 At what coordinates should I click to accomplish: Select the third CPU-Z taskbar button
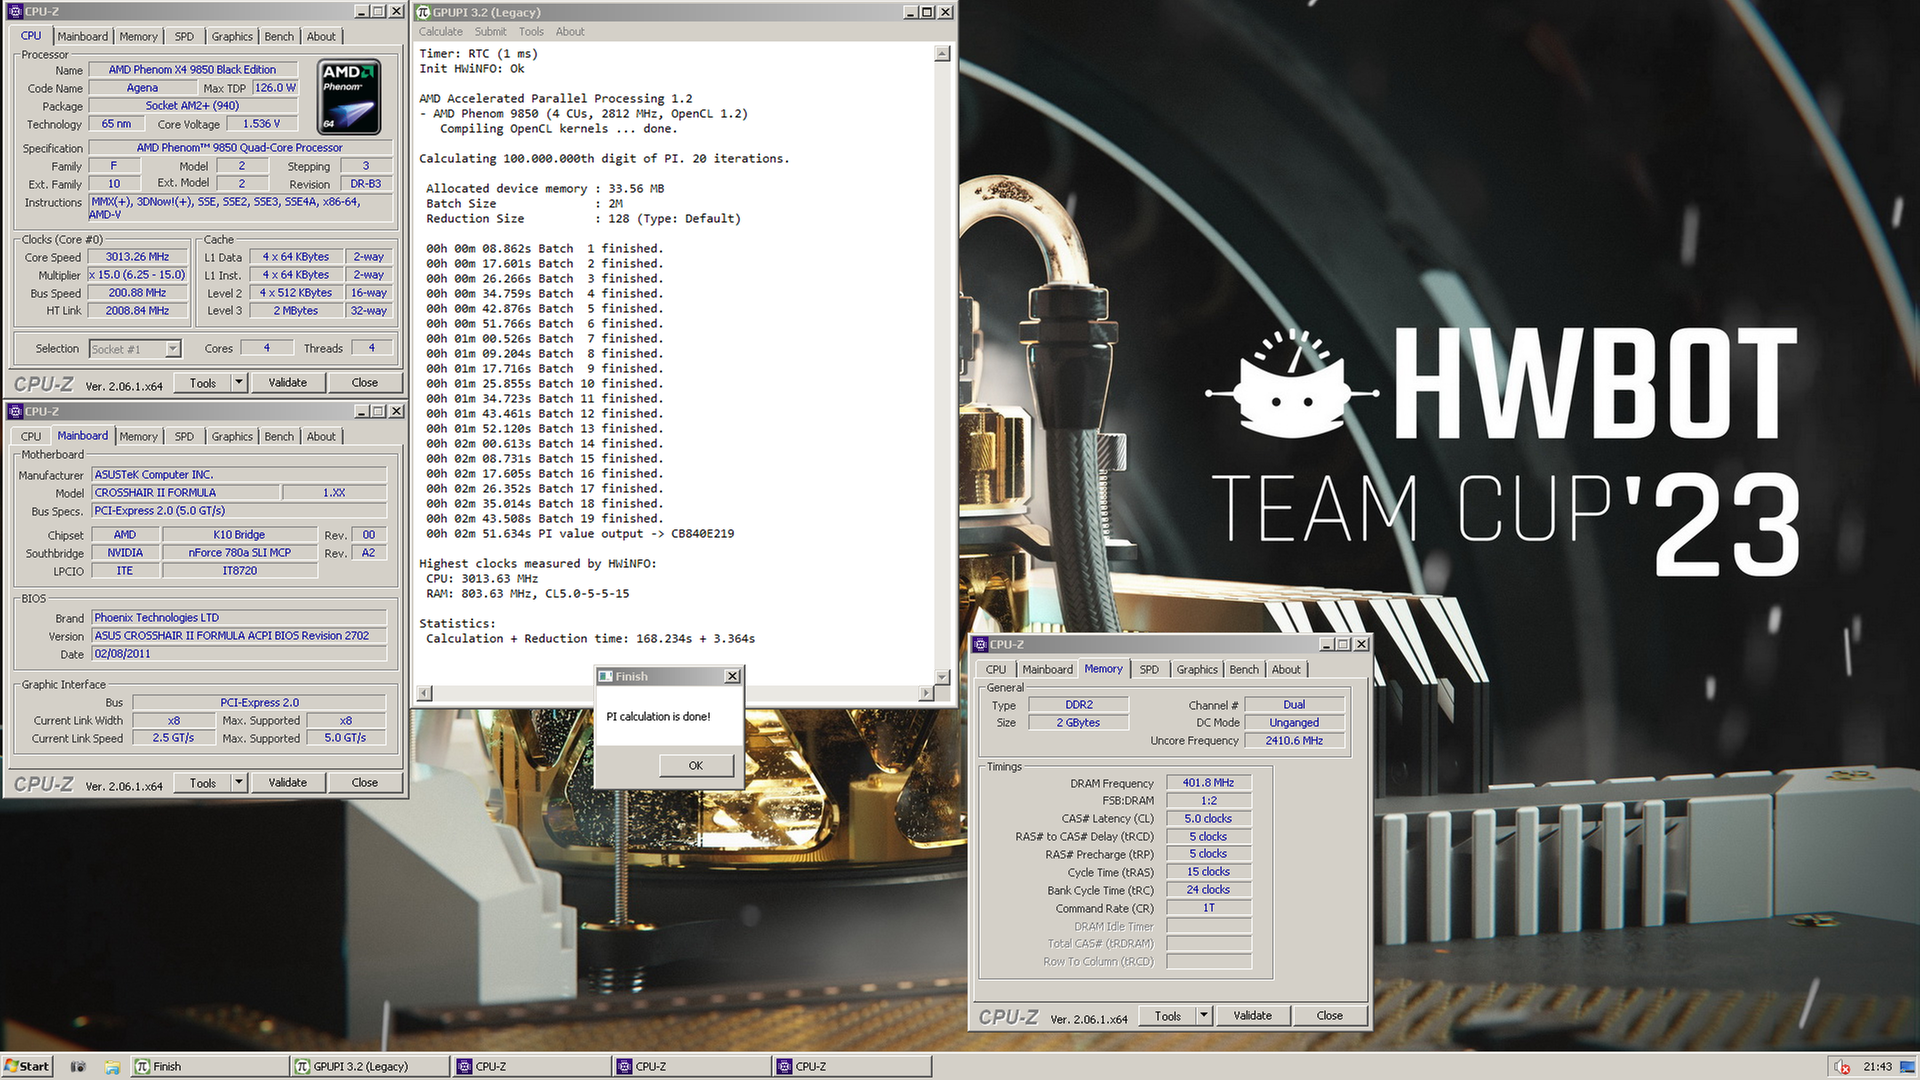pos(853,1066)
